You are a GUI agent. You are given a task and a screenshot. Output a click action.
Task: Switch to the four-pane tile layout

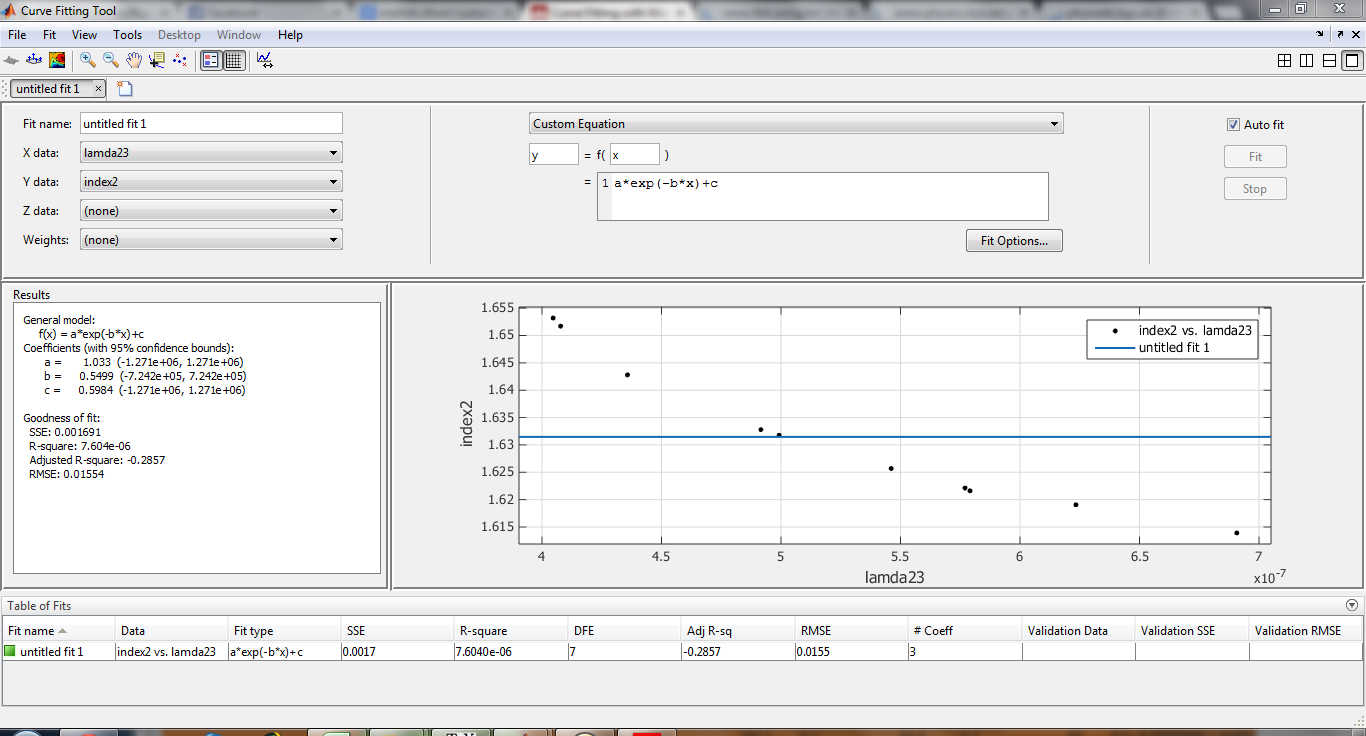pyautogui.click(x=1285, y=61)
